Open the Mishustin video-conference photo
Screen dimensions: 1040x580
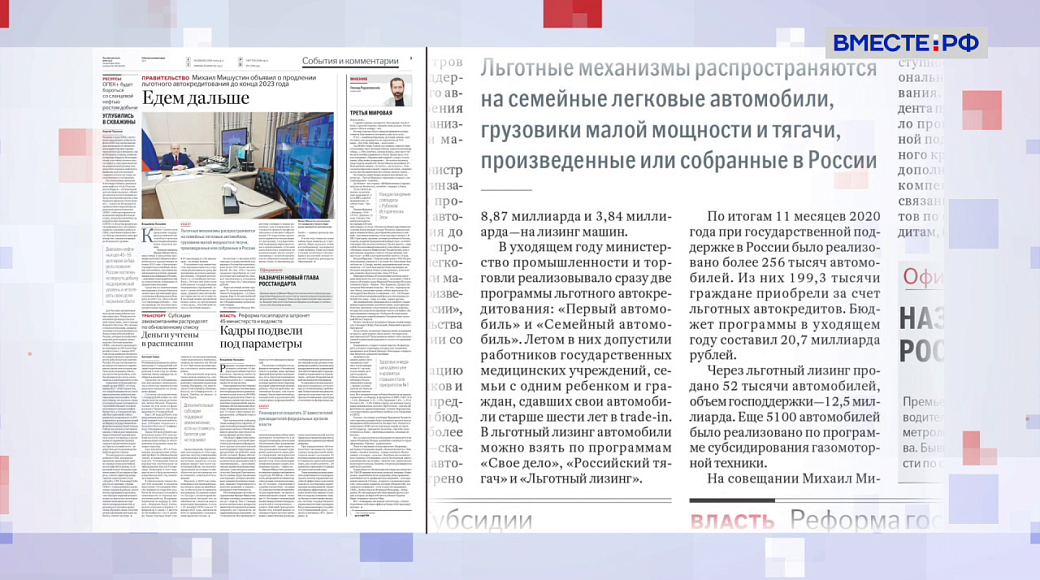pyautogui.click(x=237, y=165)
